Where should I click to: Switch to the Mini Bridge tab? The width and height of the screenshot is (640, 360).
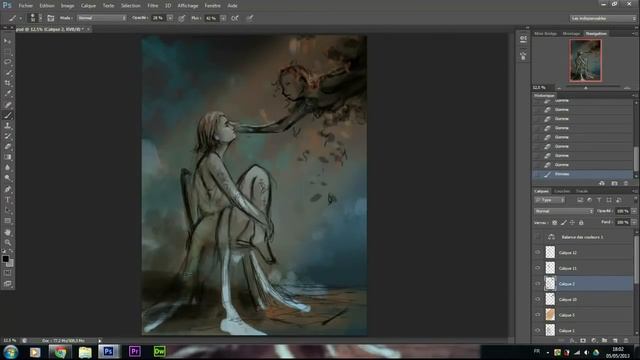tap(545, 33)
